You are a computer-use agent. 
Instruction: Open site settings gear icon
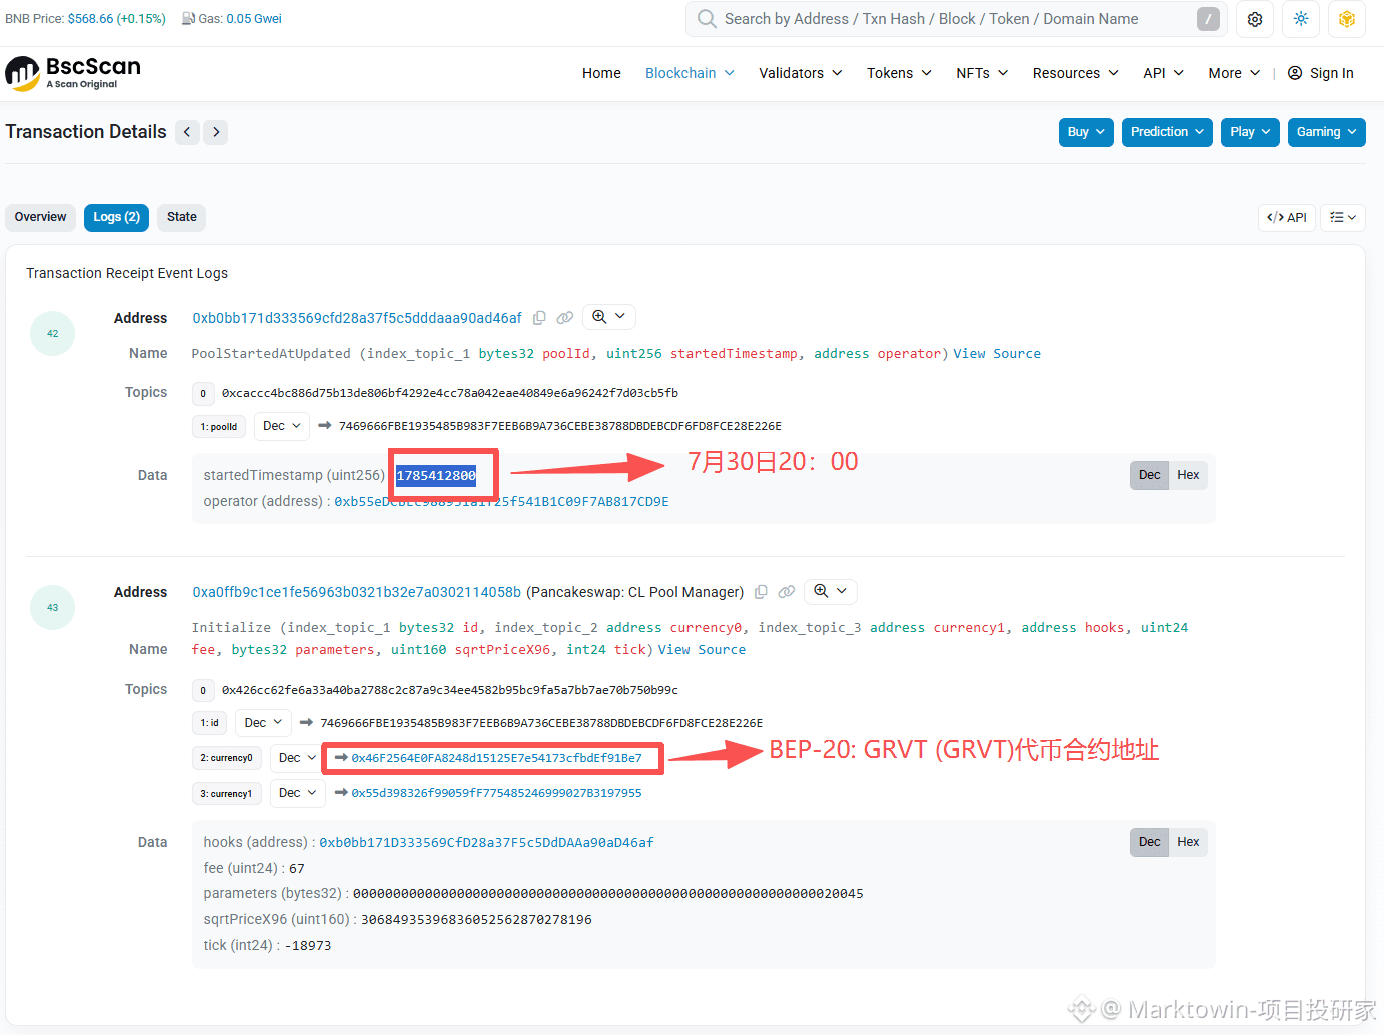(1255, 19)
